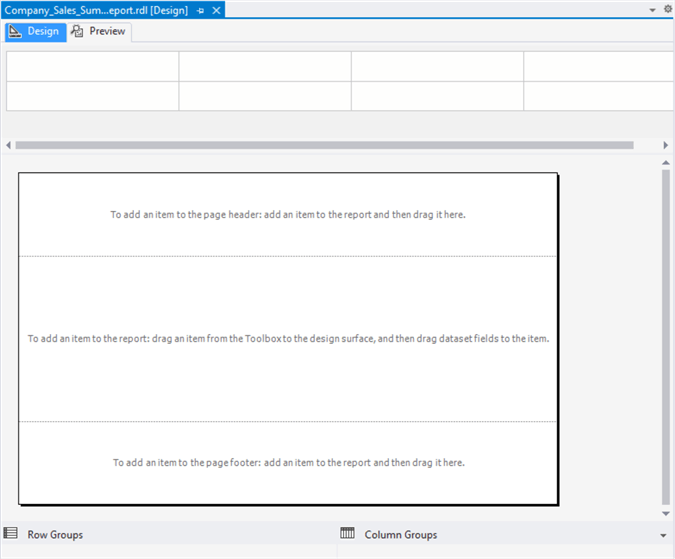Image resolution: width=675 pixels, height=559 pixels.
Task: Click the vertical scrollbar down arrow
Action: tap(666, 513)
